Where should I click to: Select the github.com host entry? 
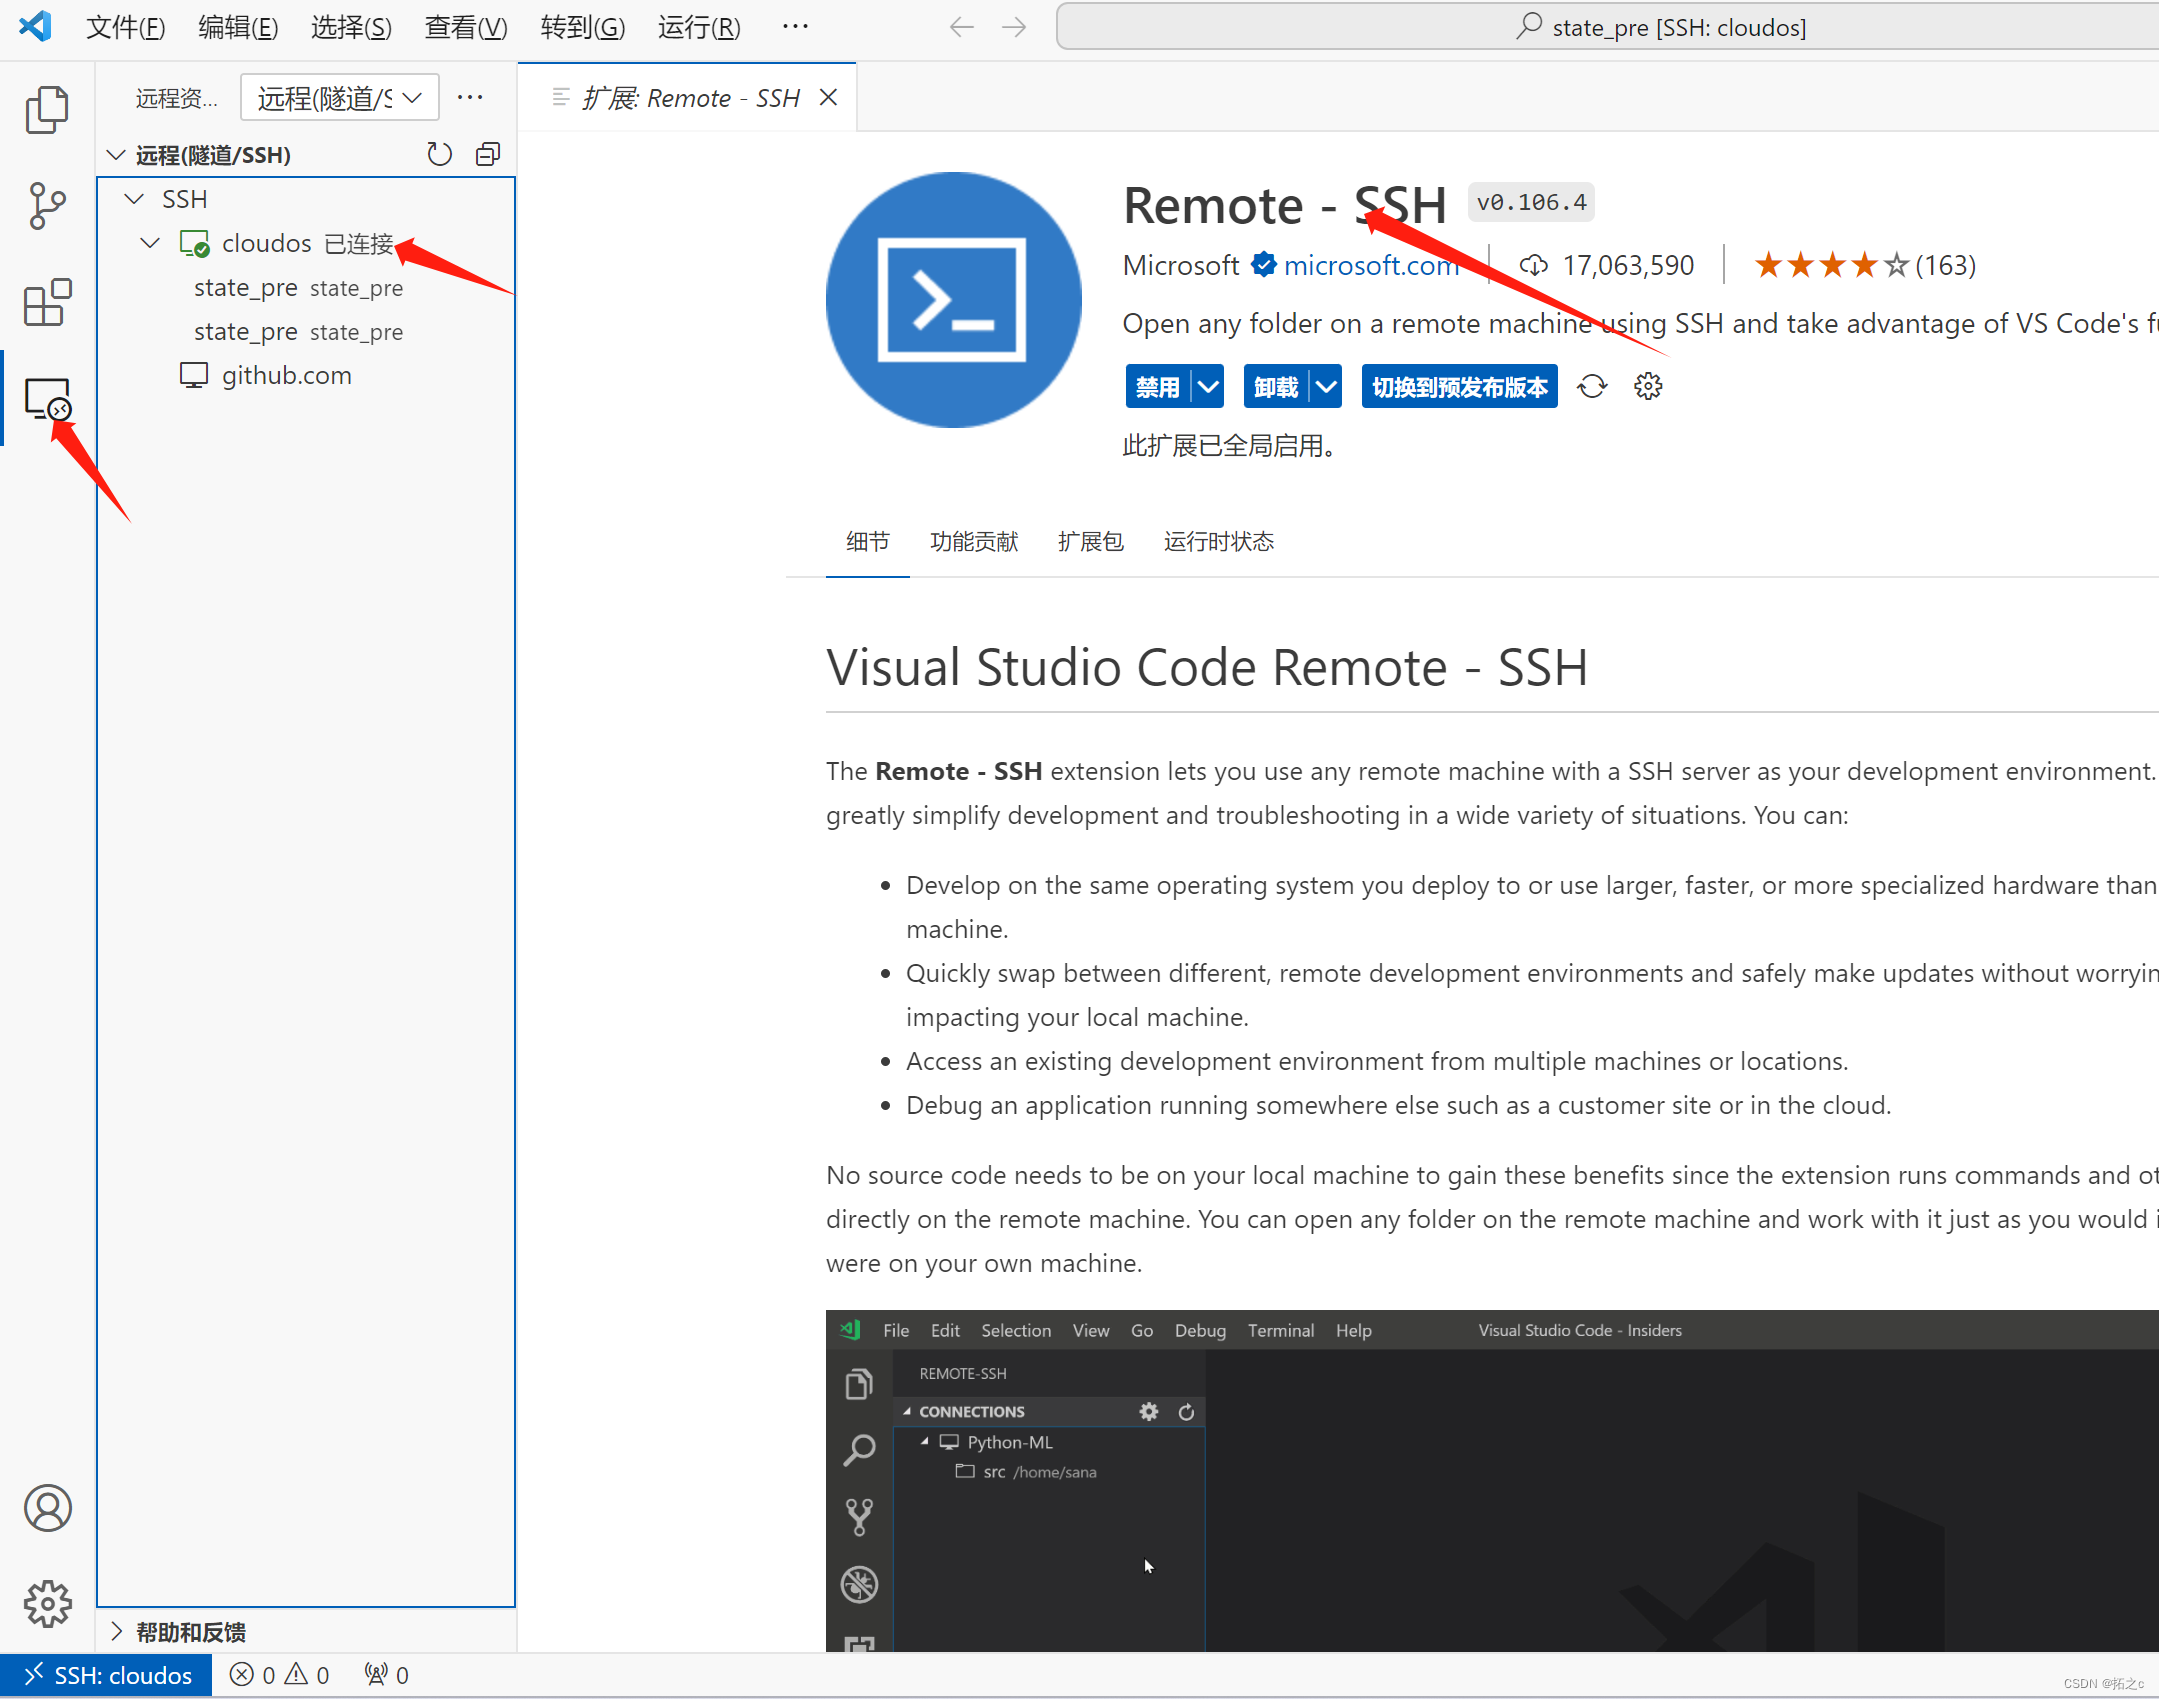(287, 375)
